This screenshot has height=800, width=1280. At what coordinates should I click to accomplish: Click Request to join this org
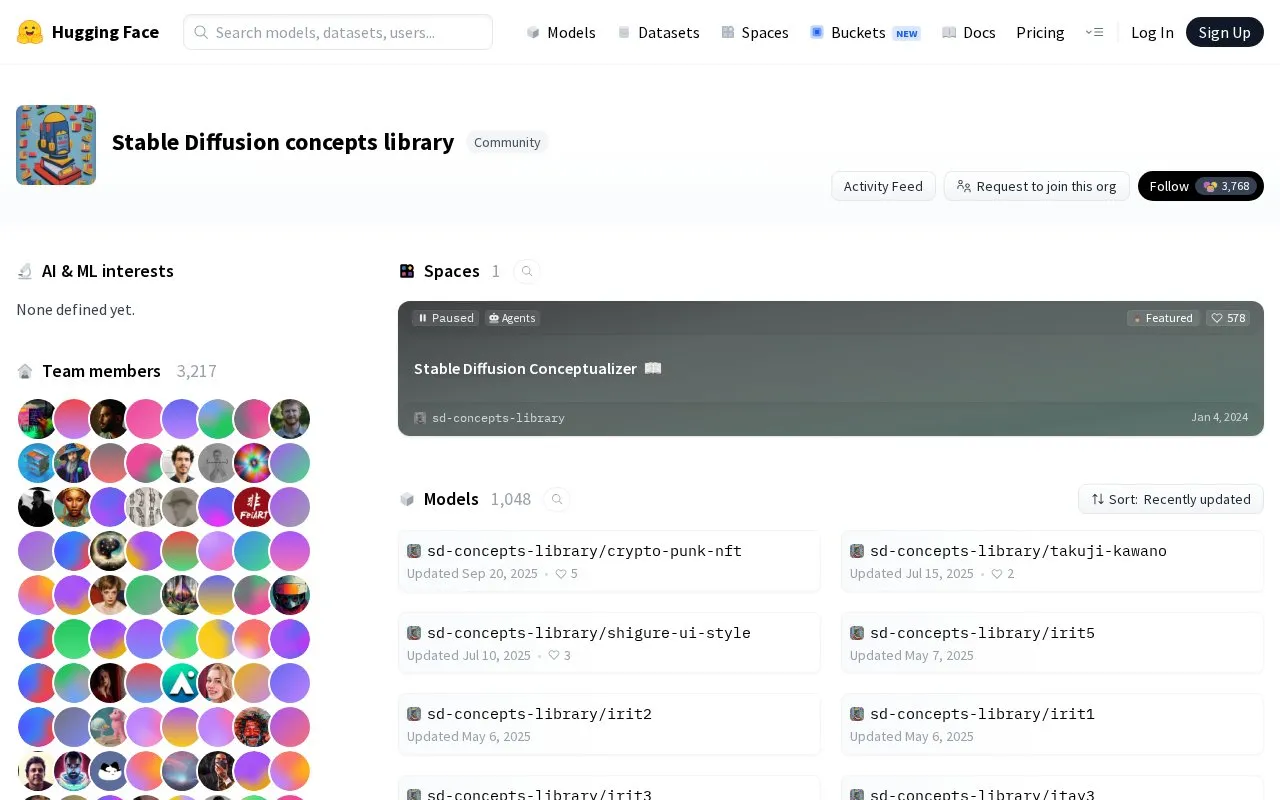(x=1037, y=186)
